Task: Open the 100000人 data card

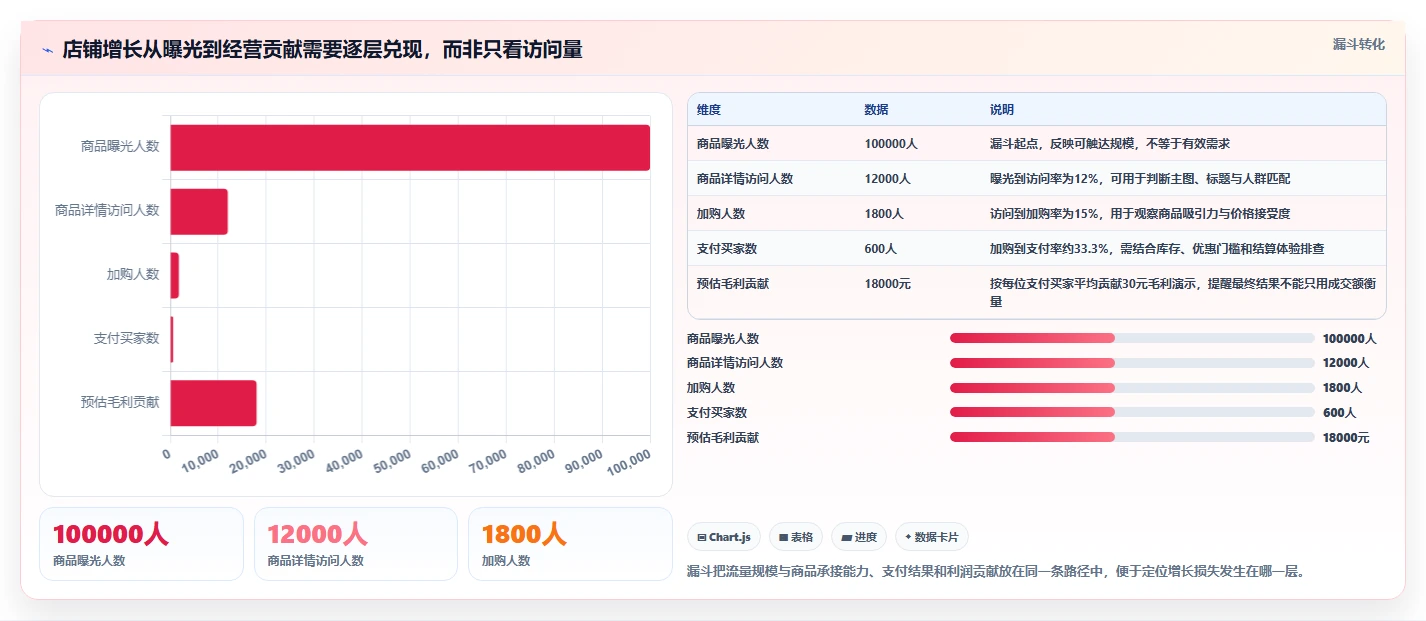Action: [141, 544]
